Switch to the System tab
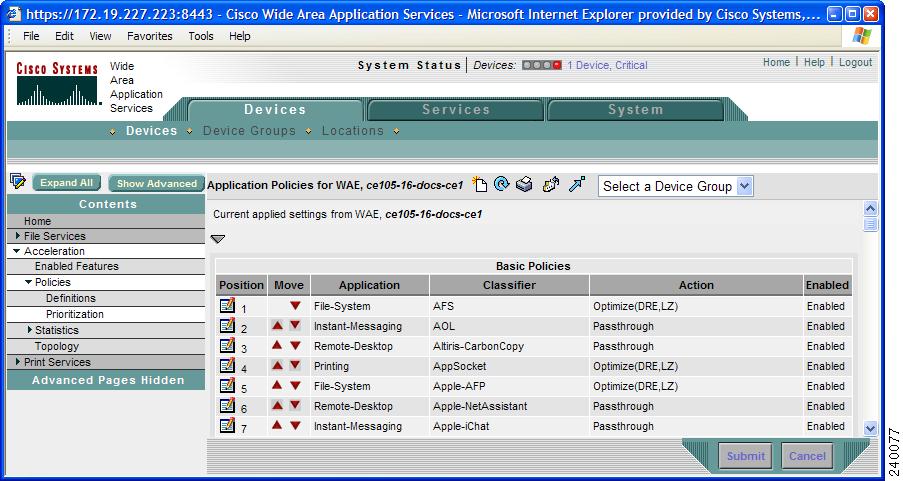 [x=635, y=109]
